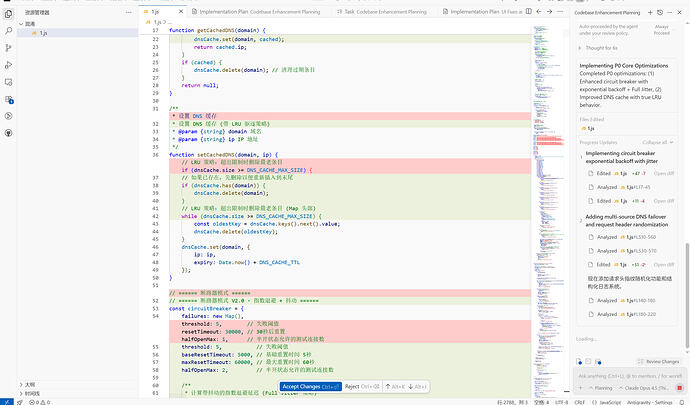The width and height of the screenshot is (690, 405).
Task: Open Source Control in activity bar
Action: point(8,48)
